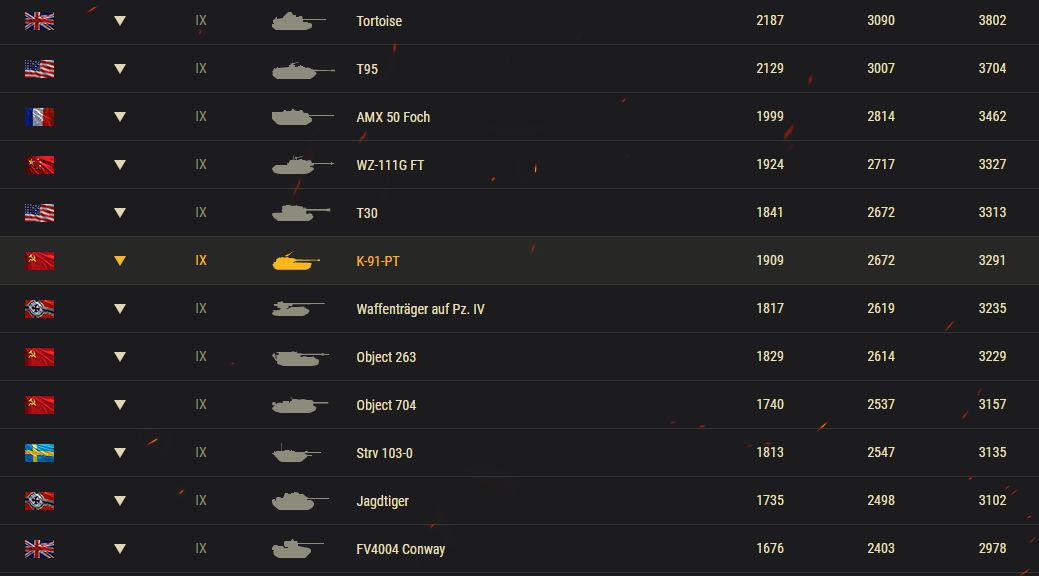1039x576 pixels.
Task: Click the Waffenträger auf Pz. IV tank icon
Action: (x=298, y=309)
